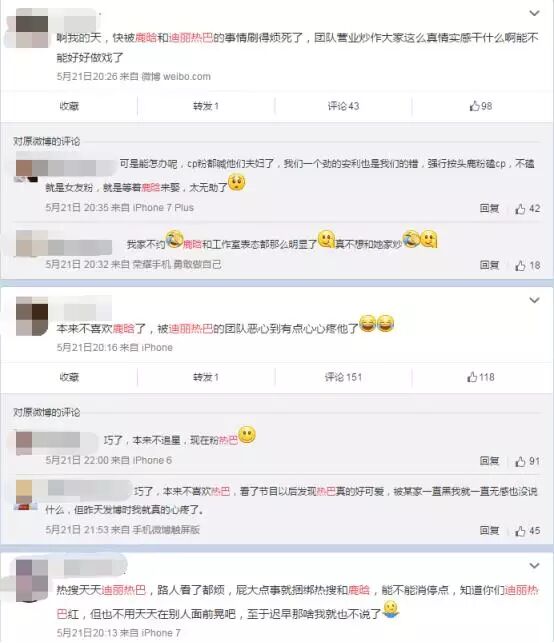Click the second post author's avatar

pyautogui.click(x=32, y=317)
